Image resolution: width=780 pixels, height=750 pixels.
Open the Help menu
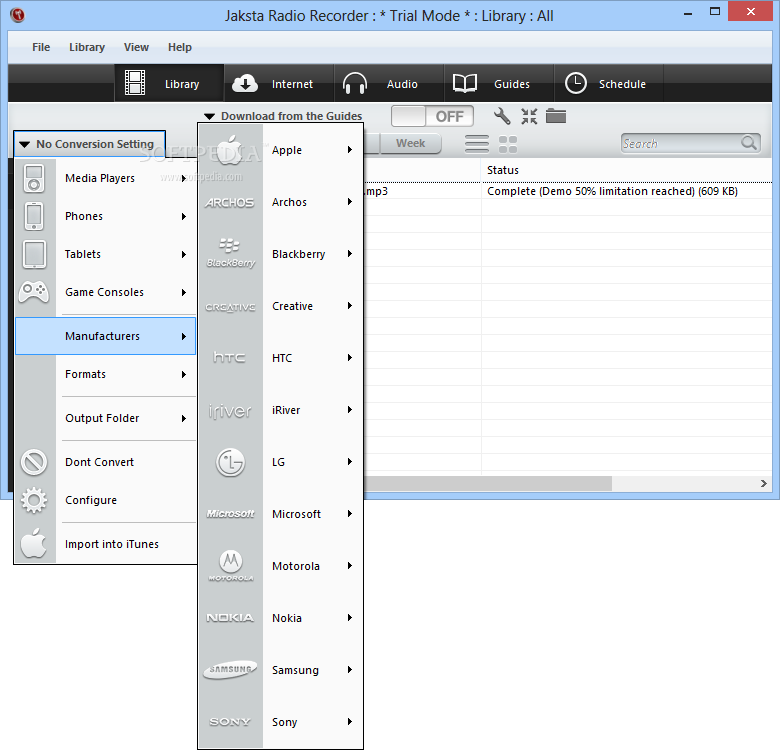(180, 47)
